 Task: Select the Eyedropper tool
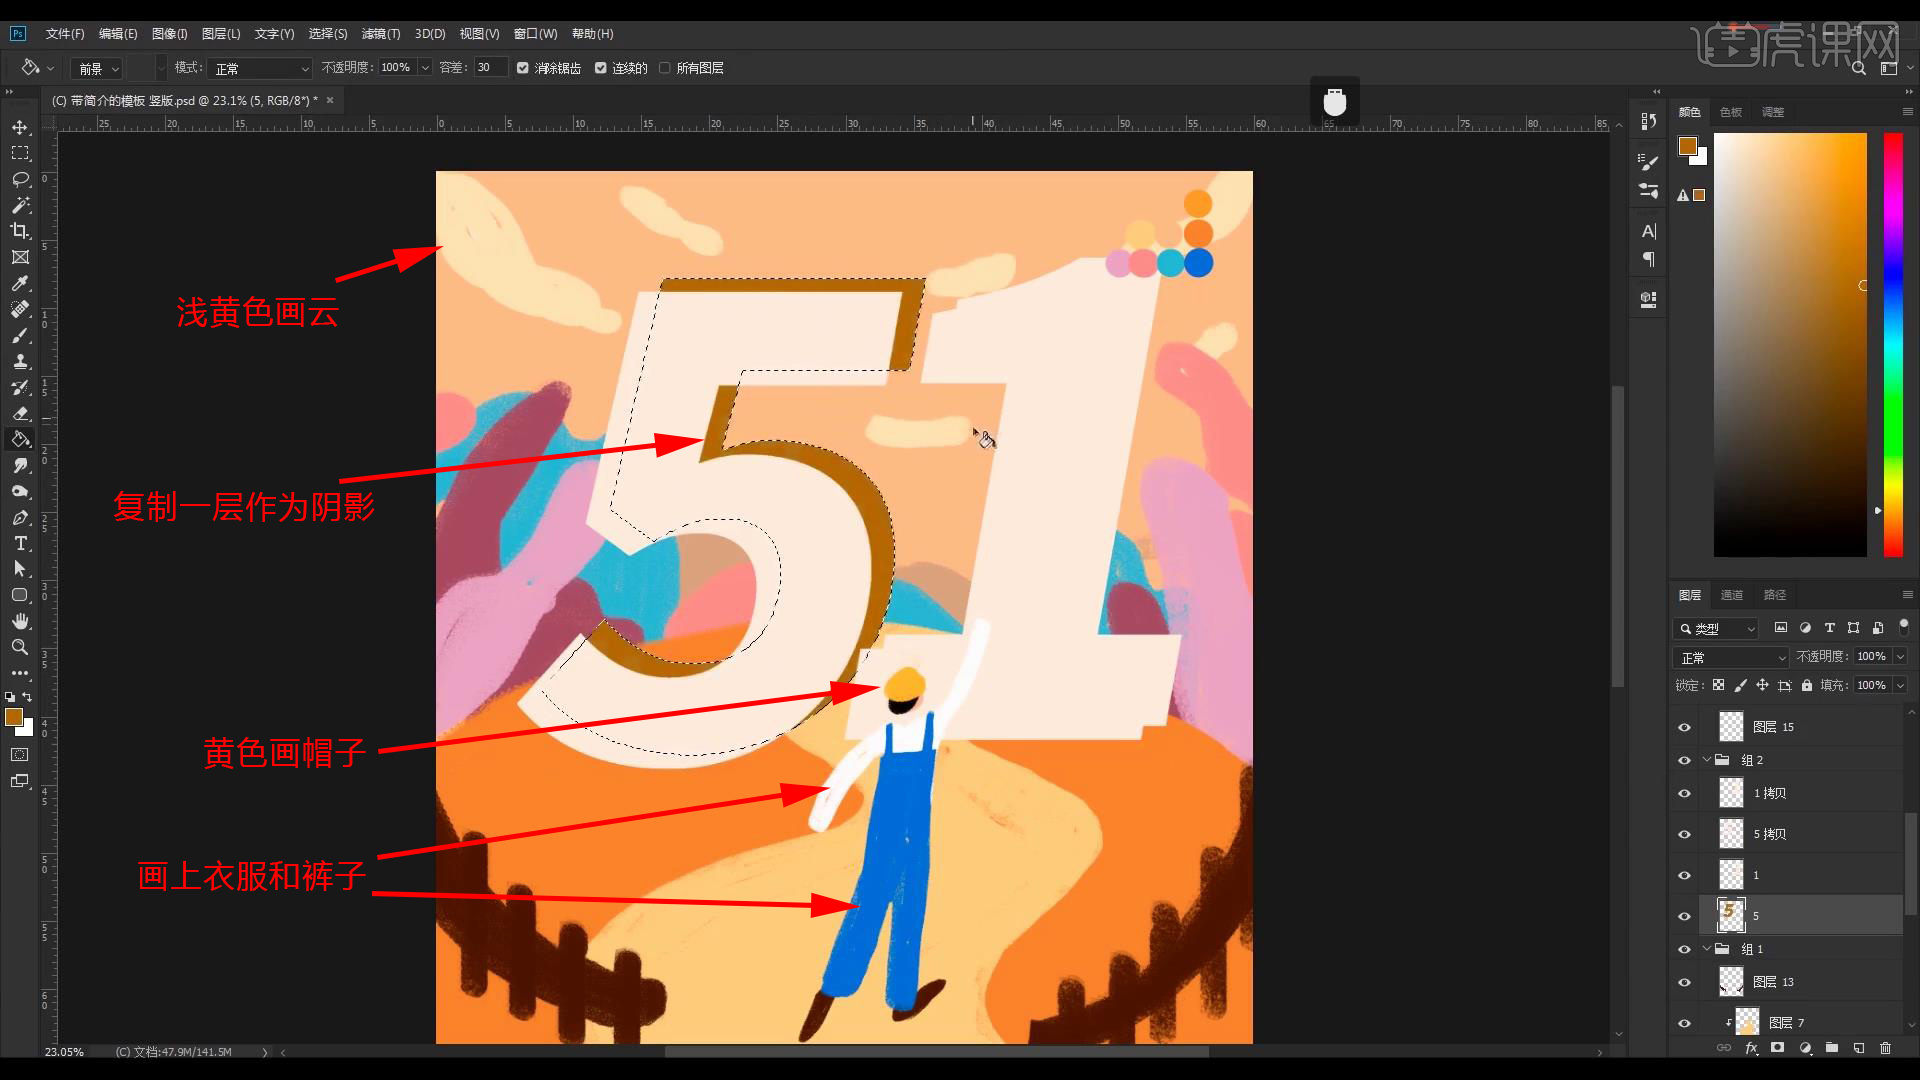(20, 284)
